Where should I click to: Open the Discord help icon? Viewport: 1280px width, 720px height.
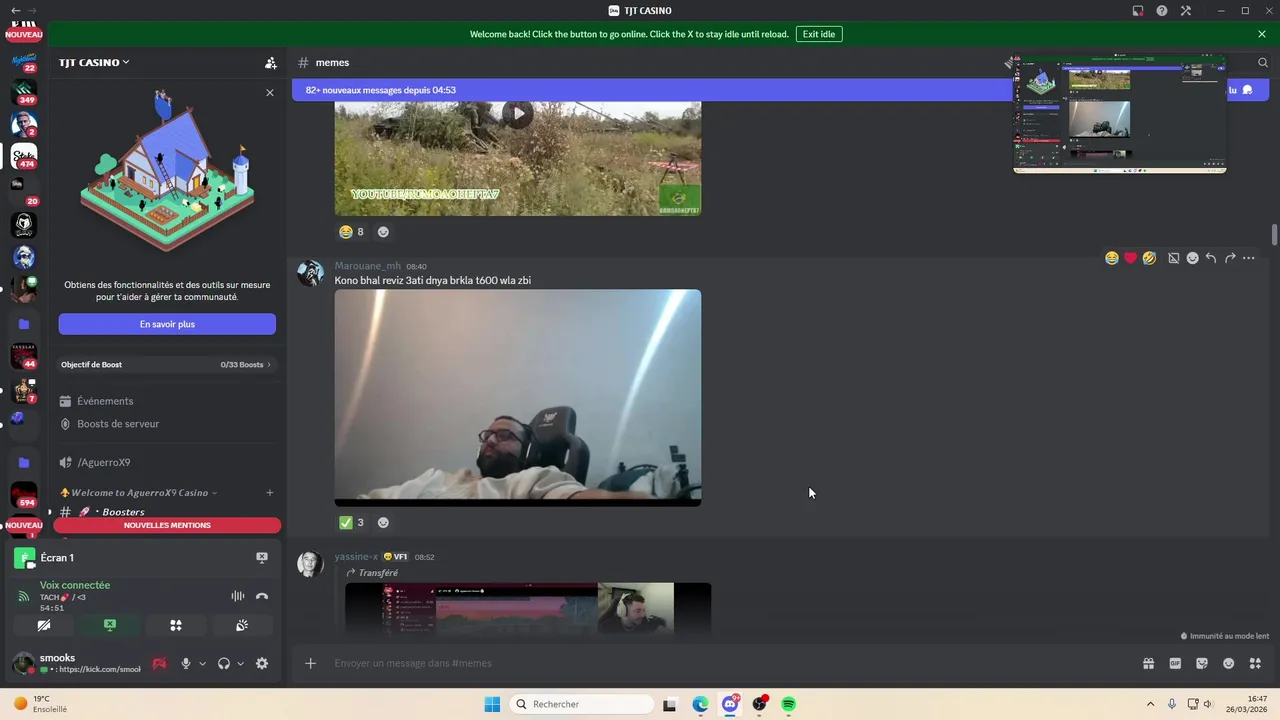point(1162,11)
